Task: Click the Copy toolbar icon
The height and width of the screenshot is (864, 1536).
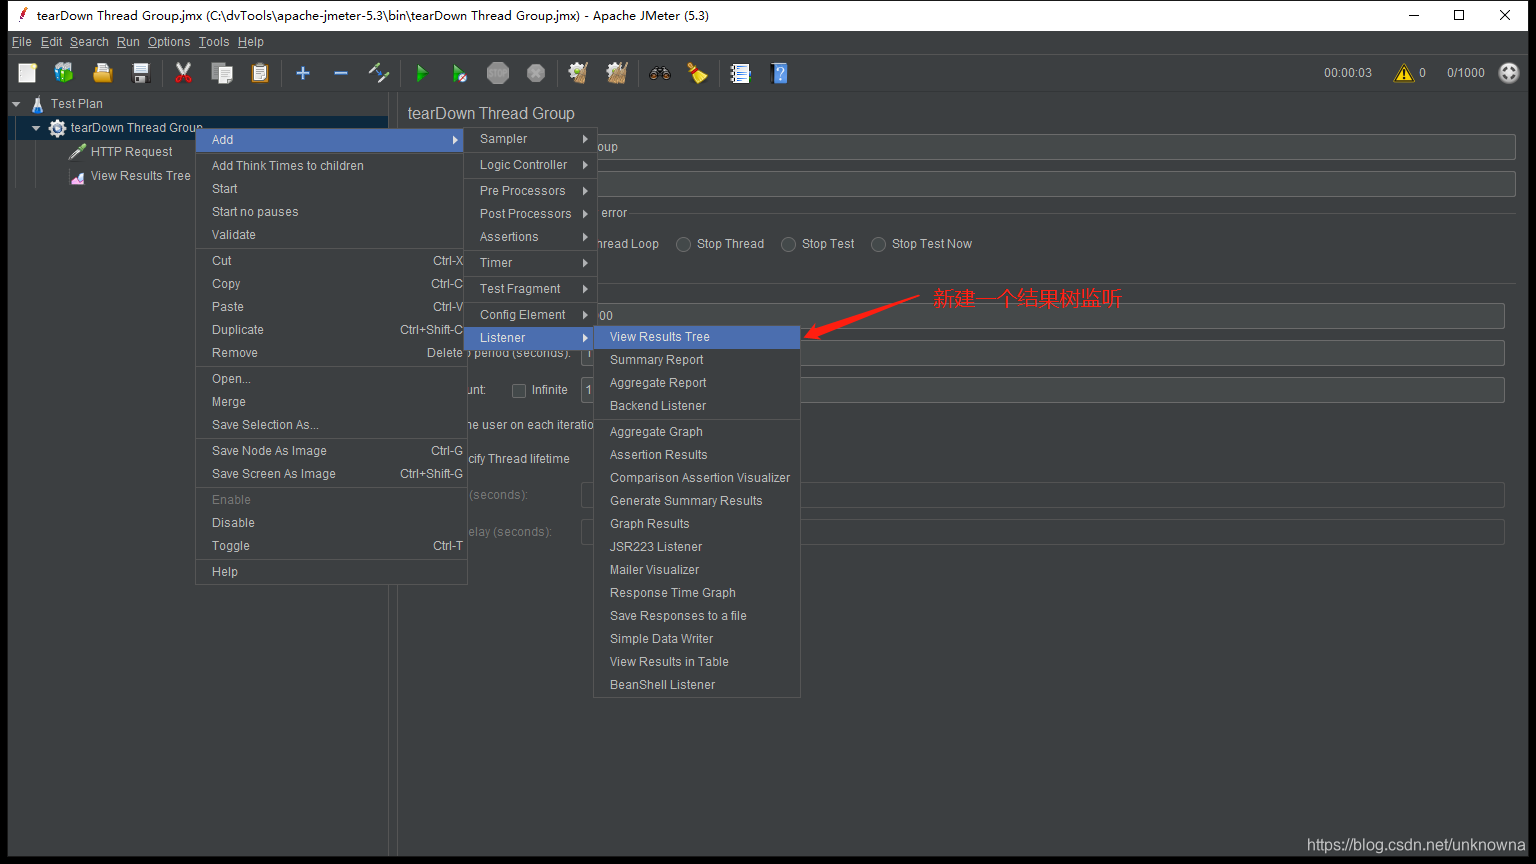Action: (x=221, y=73)
